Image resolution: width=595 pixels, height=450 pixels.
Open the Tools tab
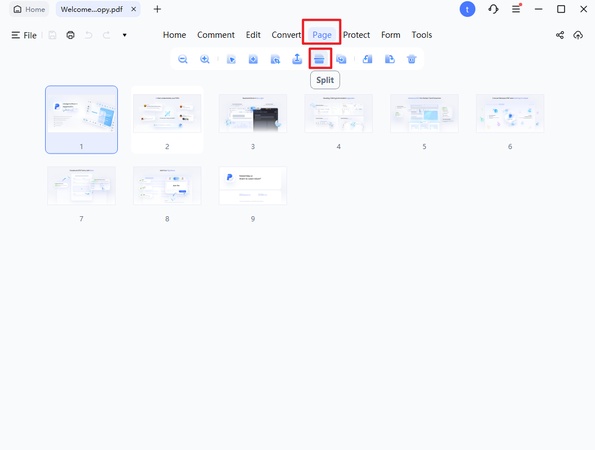[422, 35]
